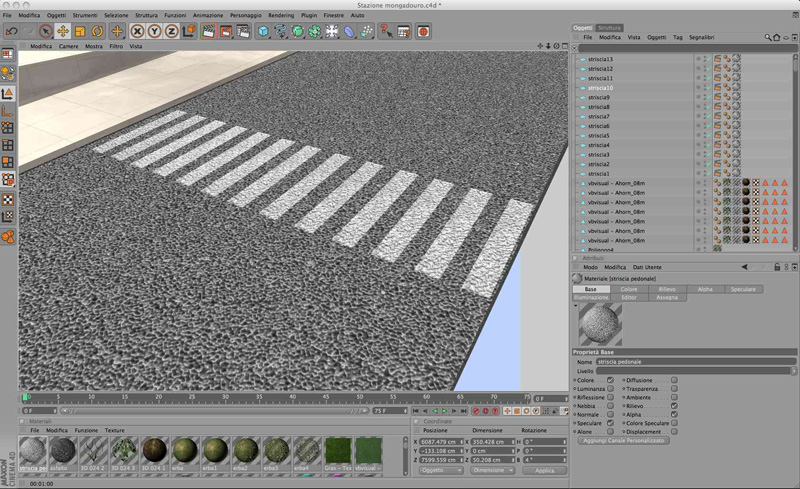Open the red sphere content browser icon
The image size is (800, 489).
pos(422,32)
